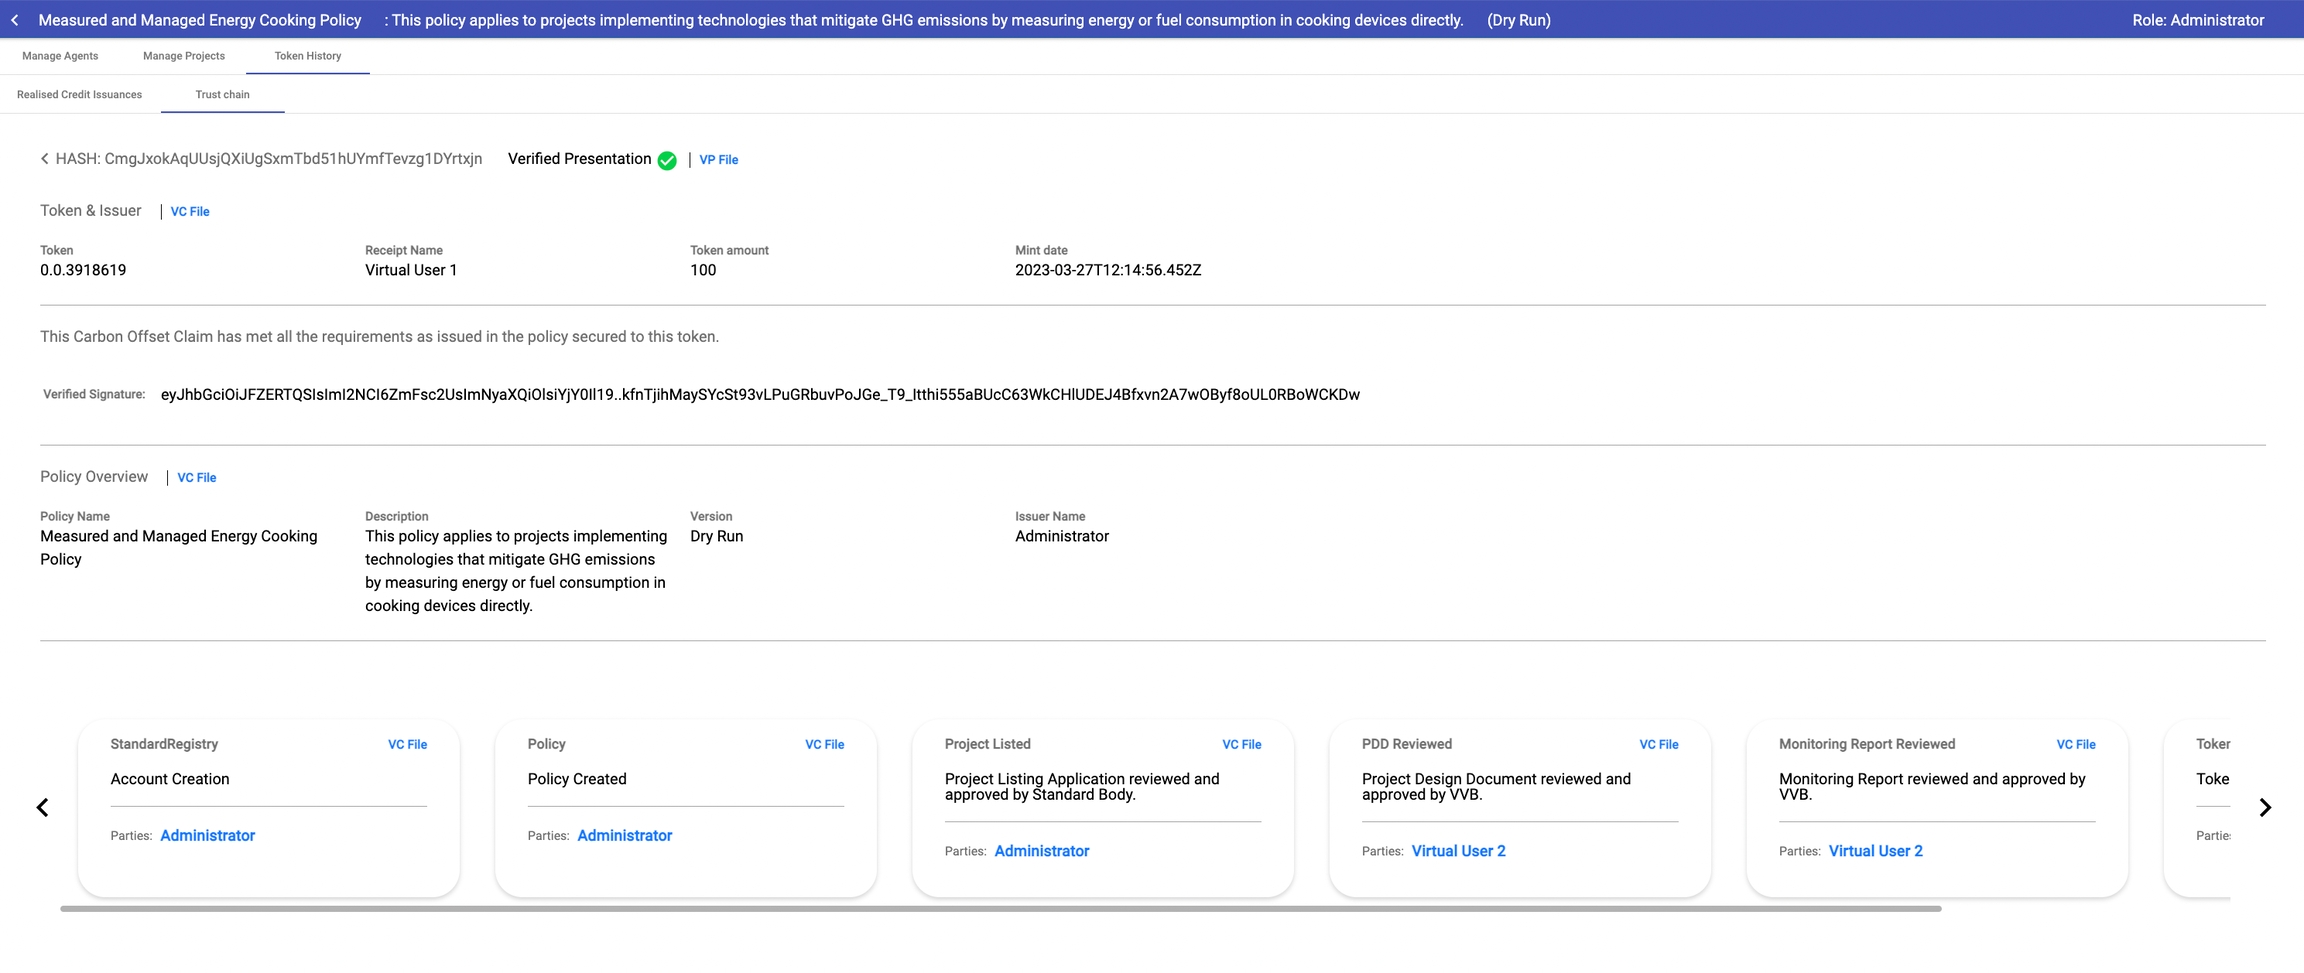Open VC File on StandardRegistry card
Viewport: 2304px width, 973px height.
click(x=407, y=745)
